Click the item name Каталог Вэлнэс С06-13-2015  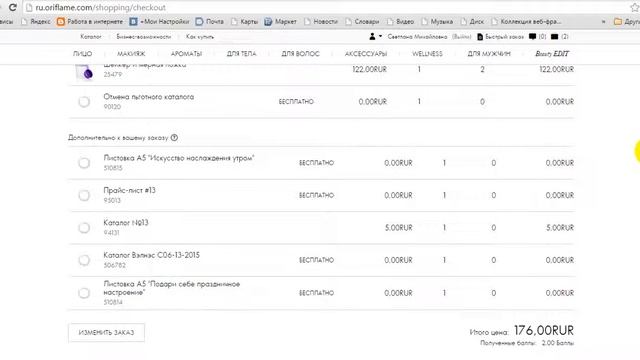151,255
